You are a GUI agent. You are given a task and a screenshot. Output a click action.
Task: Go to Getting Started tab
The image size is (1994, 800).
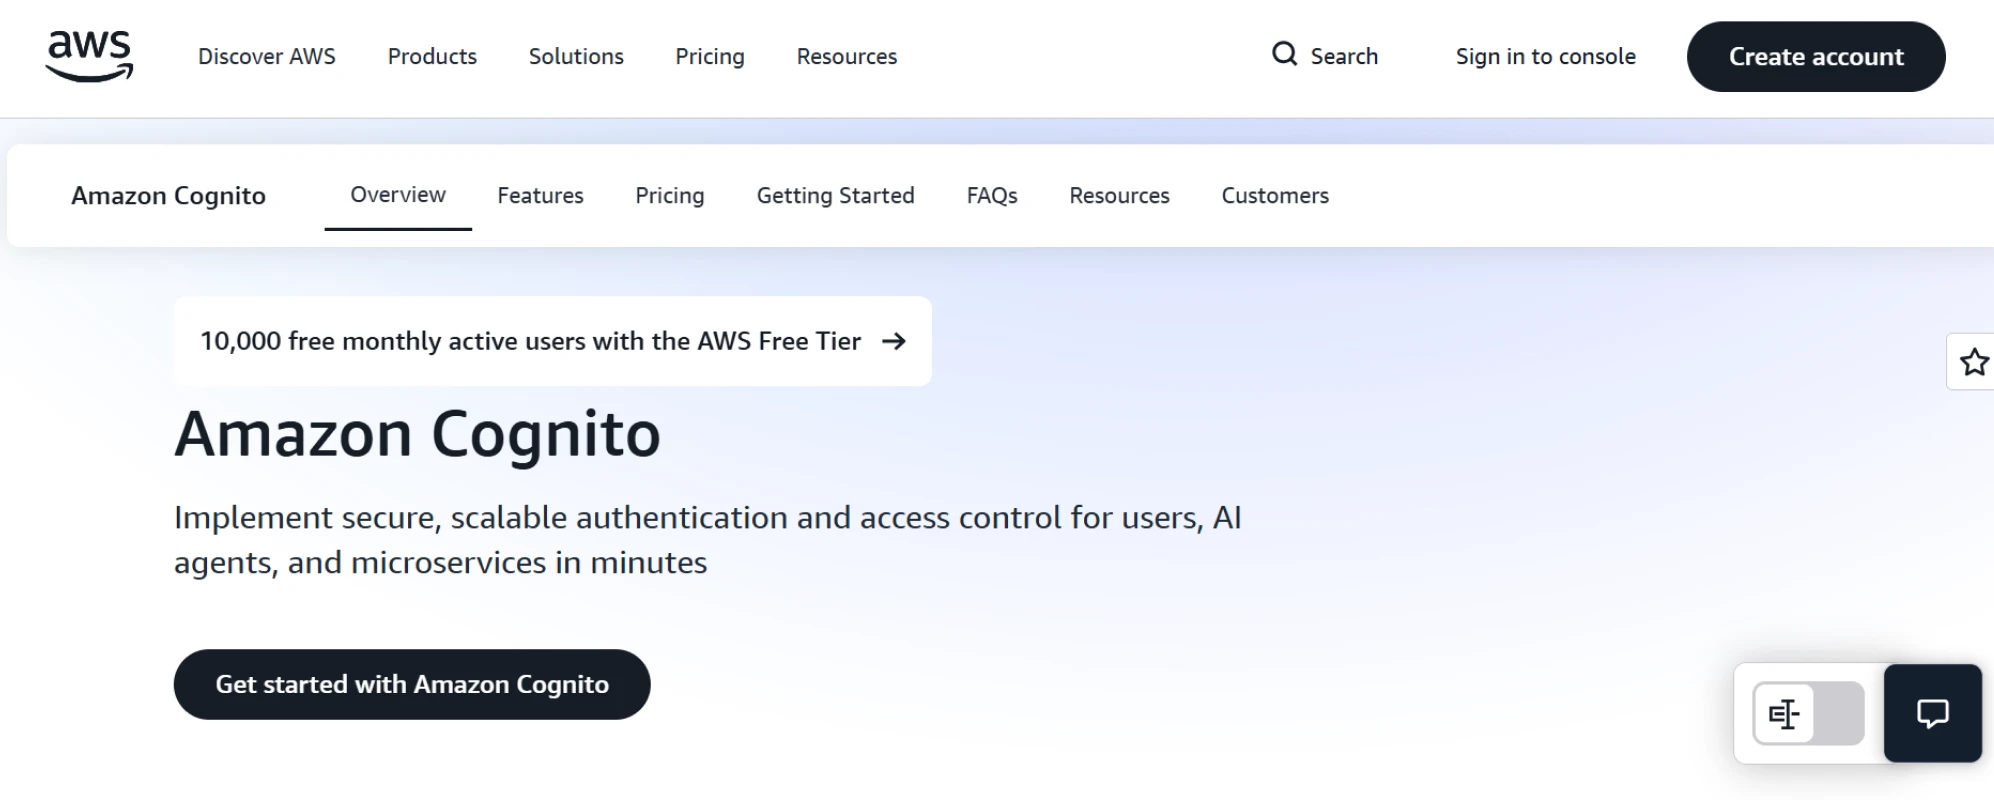(x=836, y=196)
